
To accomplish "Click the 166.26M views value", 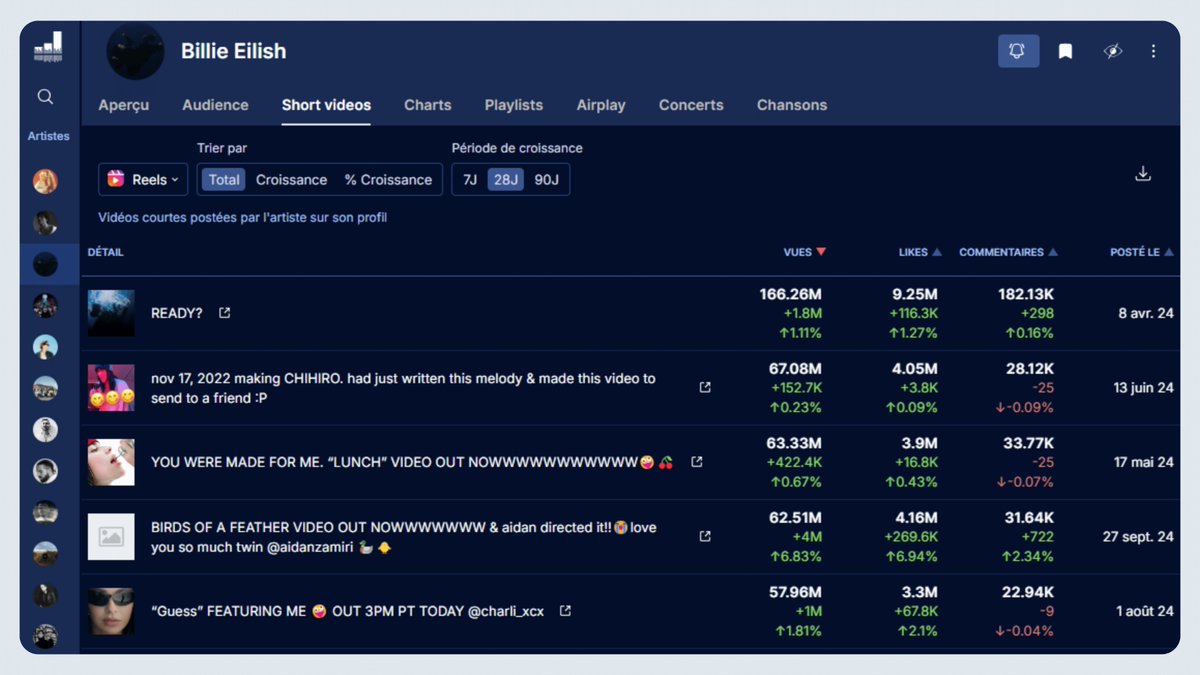I will 790,294.
